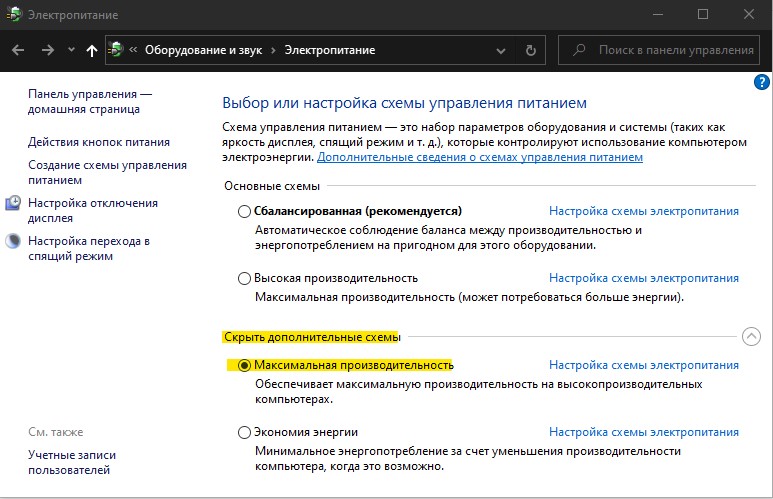
Task: Open help with the question mark icon
Action: click(762, 82)
